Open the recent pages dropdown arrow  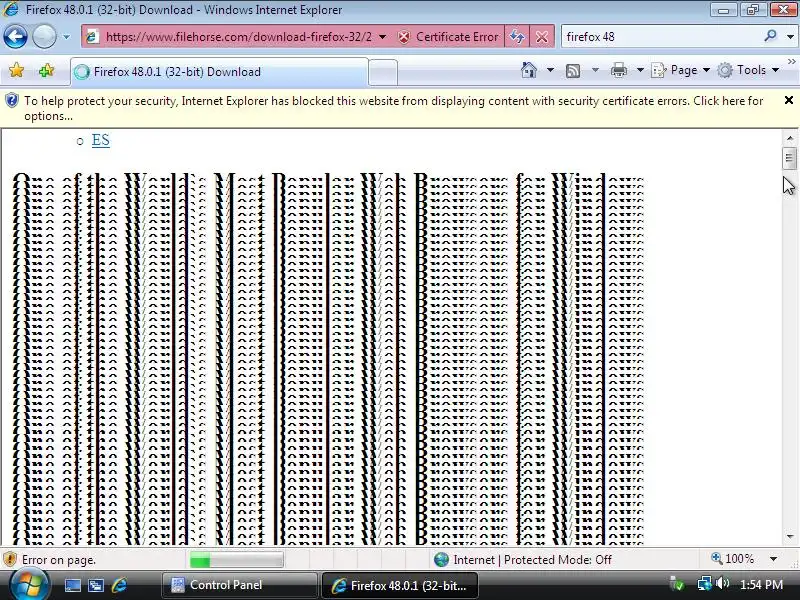66,37
